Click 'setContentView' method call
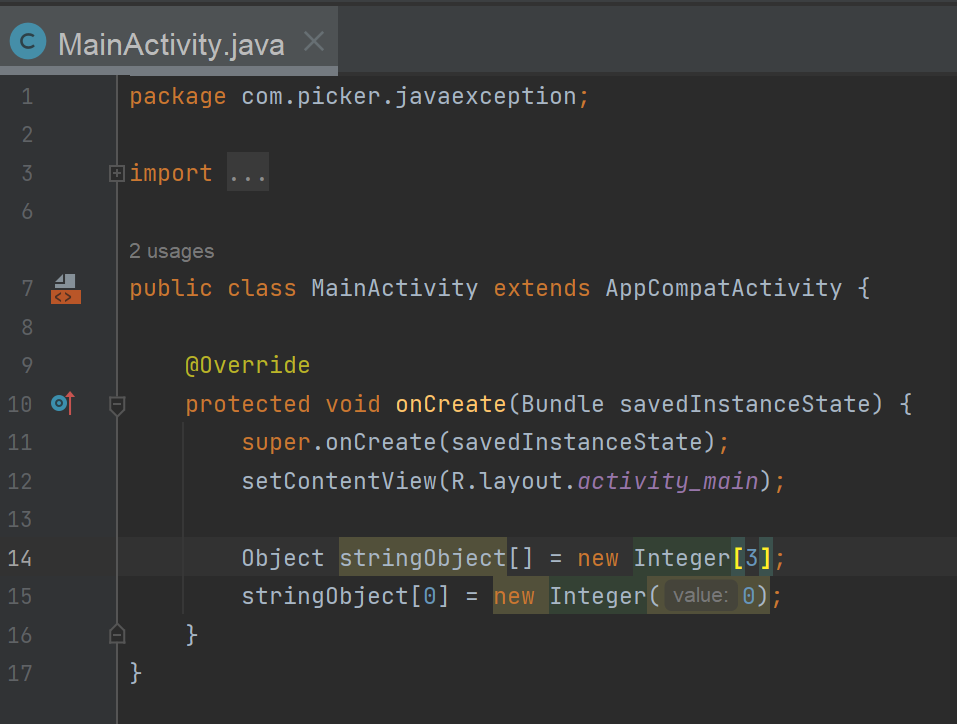The height and width of the screenshot is (724, 957). [x=339, y=481]
